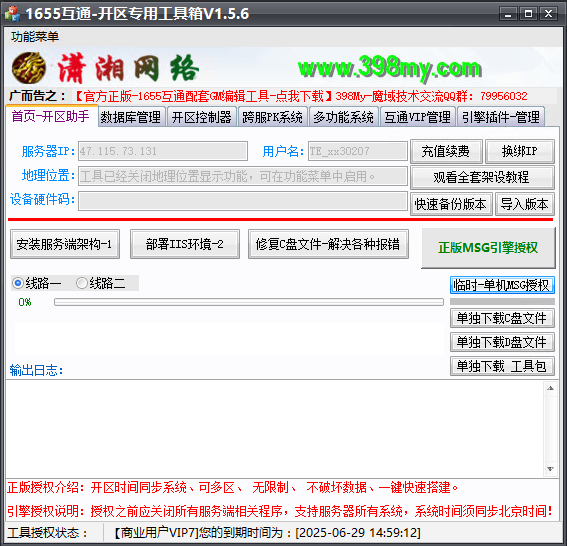Click the log scrollbar up arrow
Viewport: 567px width, 546px height.
pos(550,388)
